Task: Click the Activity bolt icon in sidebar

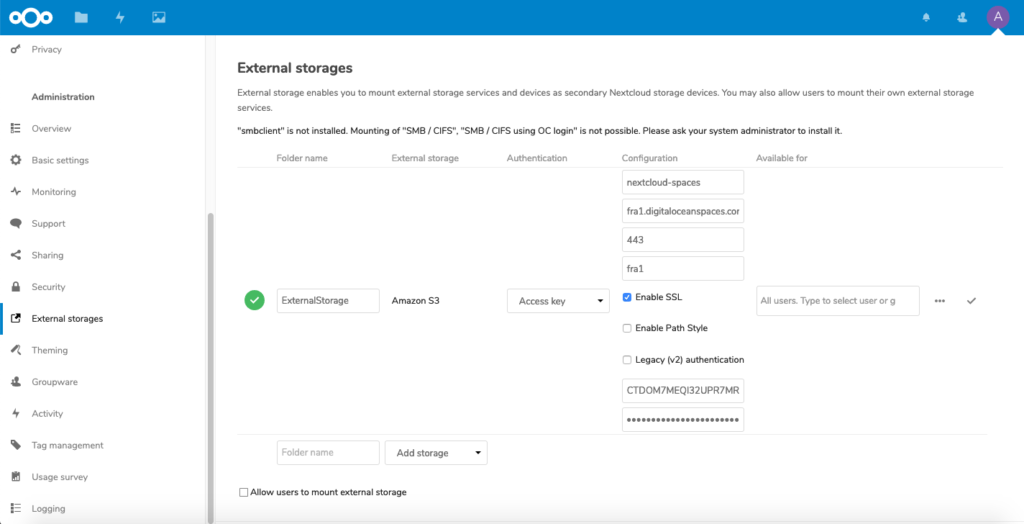Action: pos(16,414)
